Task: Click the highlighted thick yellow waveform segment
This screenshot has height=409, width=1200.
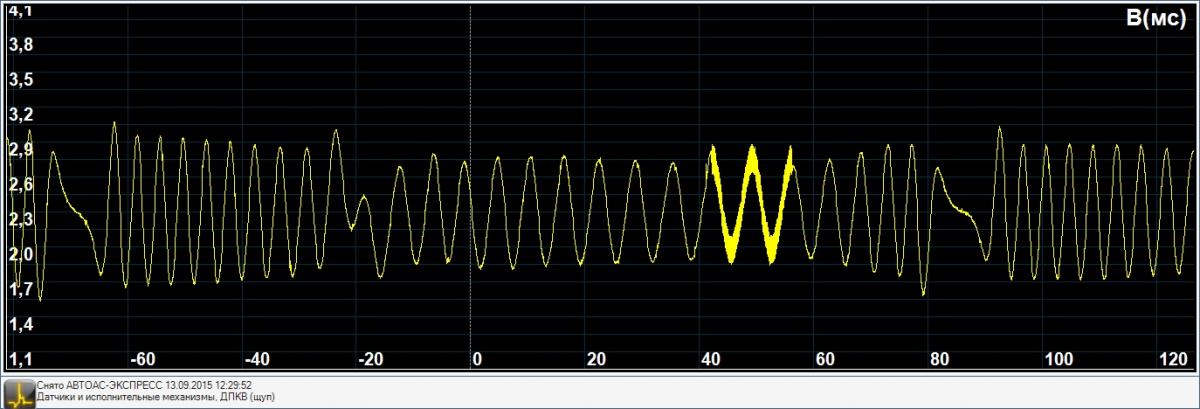Action: 751,204
